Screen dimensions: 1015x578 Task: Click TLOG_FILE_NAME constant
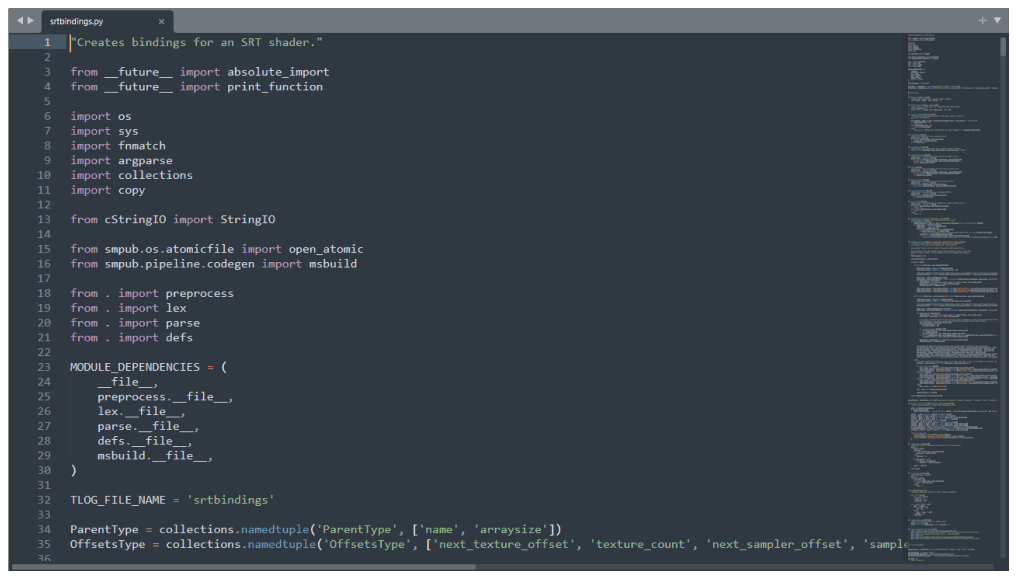point(118,500)
